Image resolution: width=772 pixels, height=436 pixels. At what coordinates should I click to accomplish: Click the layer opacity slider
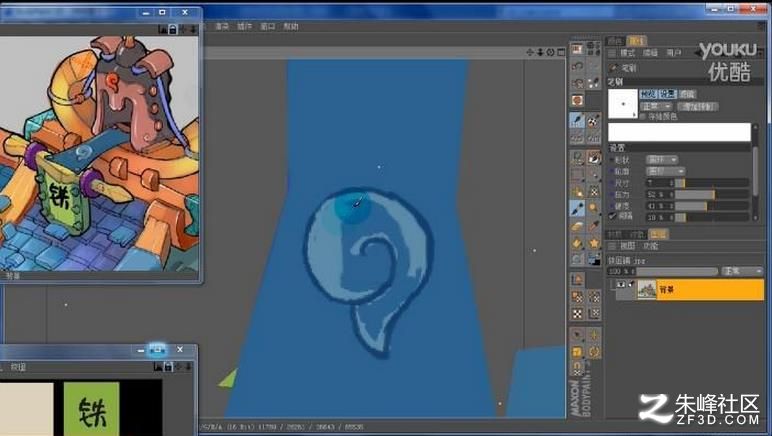[x=677, y=271]
